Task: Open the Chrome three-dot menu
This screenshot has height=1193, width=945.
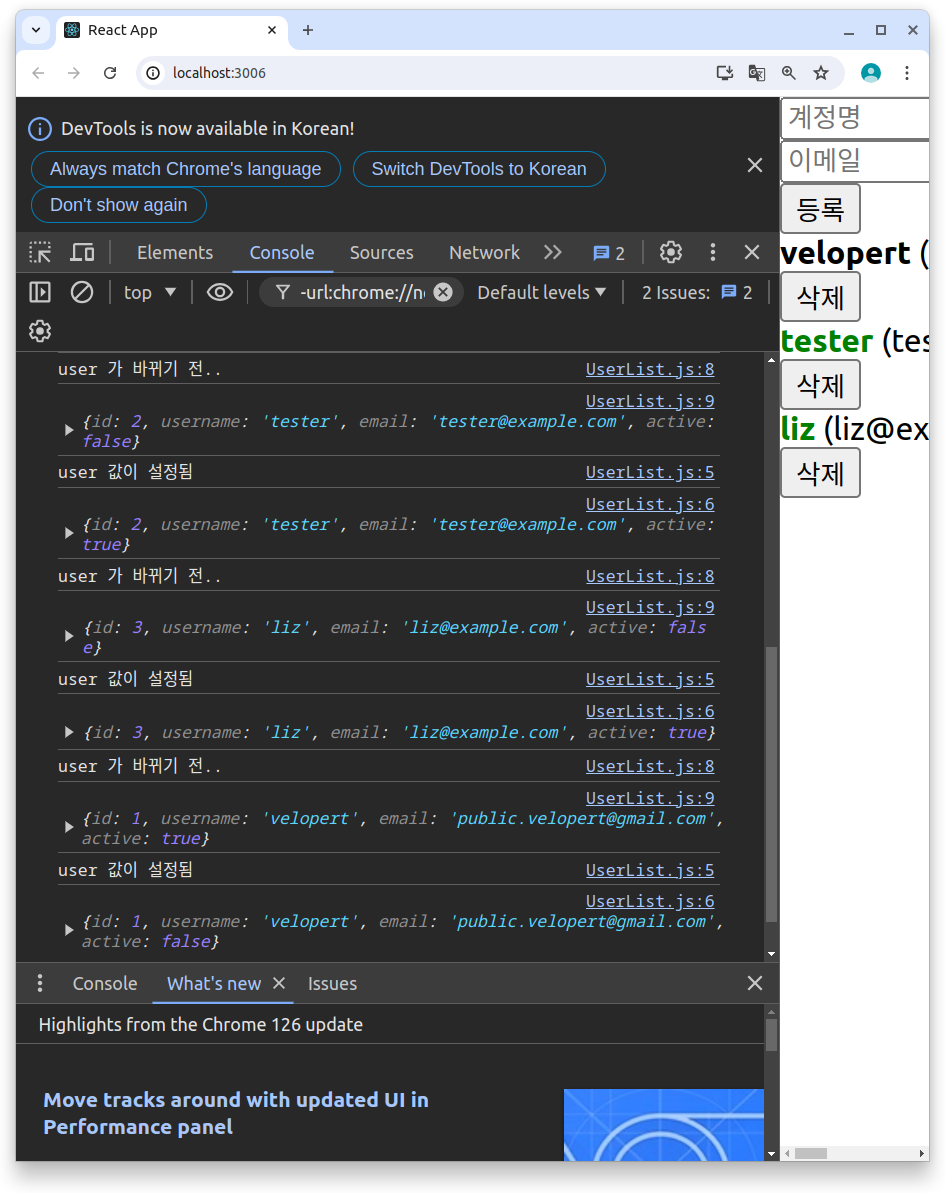Action: 907,73
